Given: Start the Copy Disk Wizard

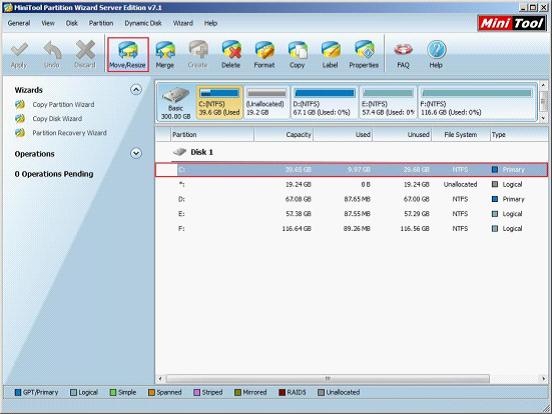Looking at the screenshot, I should pyautogui.click(x=57, y=119).
